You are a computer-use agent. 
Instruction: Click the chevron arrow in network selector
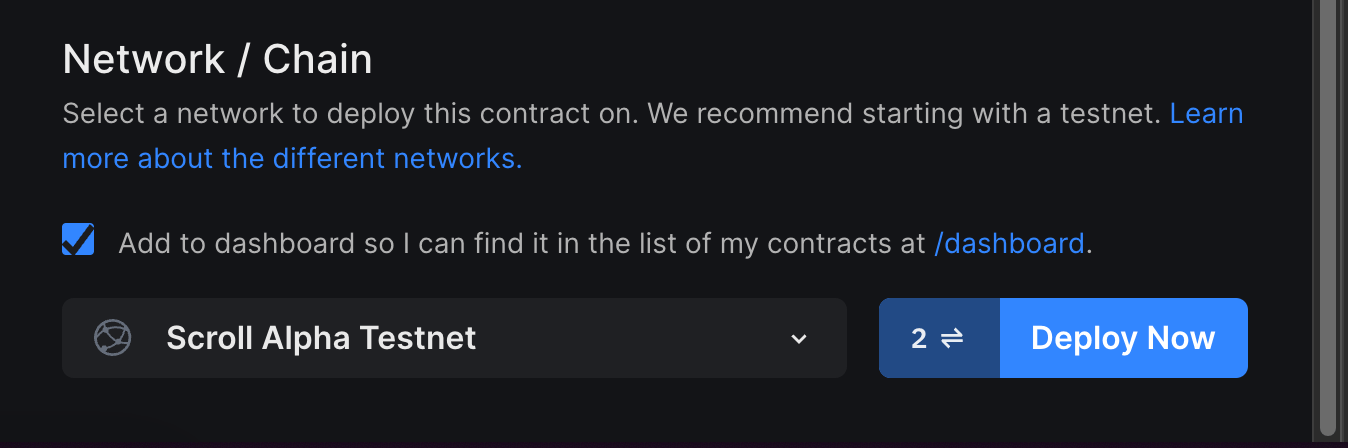799,339
